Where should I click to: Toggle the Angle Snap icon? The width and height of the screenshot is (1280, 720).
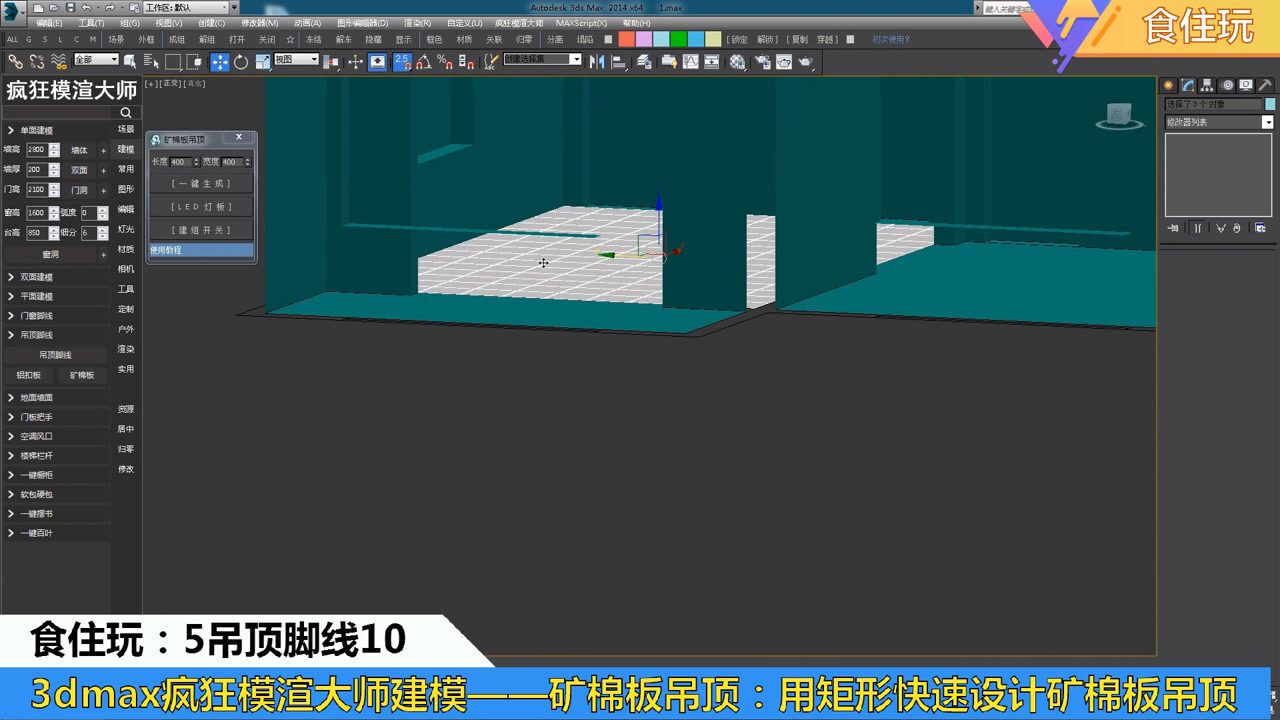(x=424, y=61)
